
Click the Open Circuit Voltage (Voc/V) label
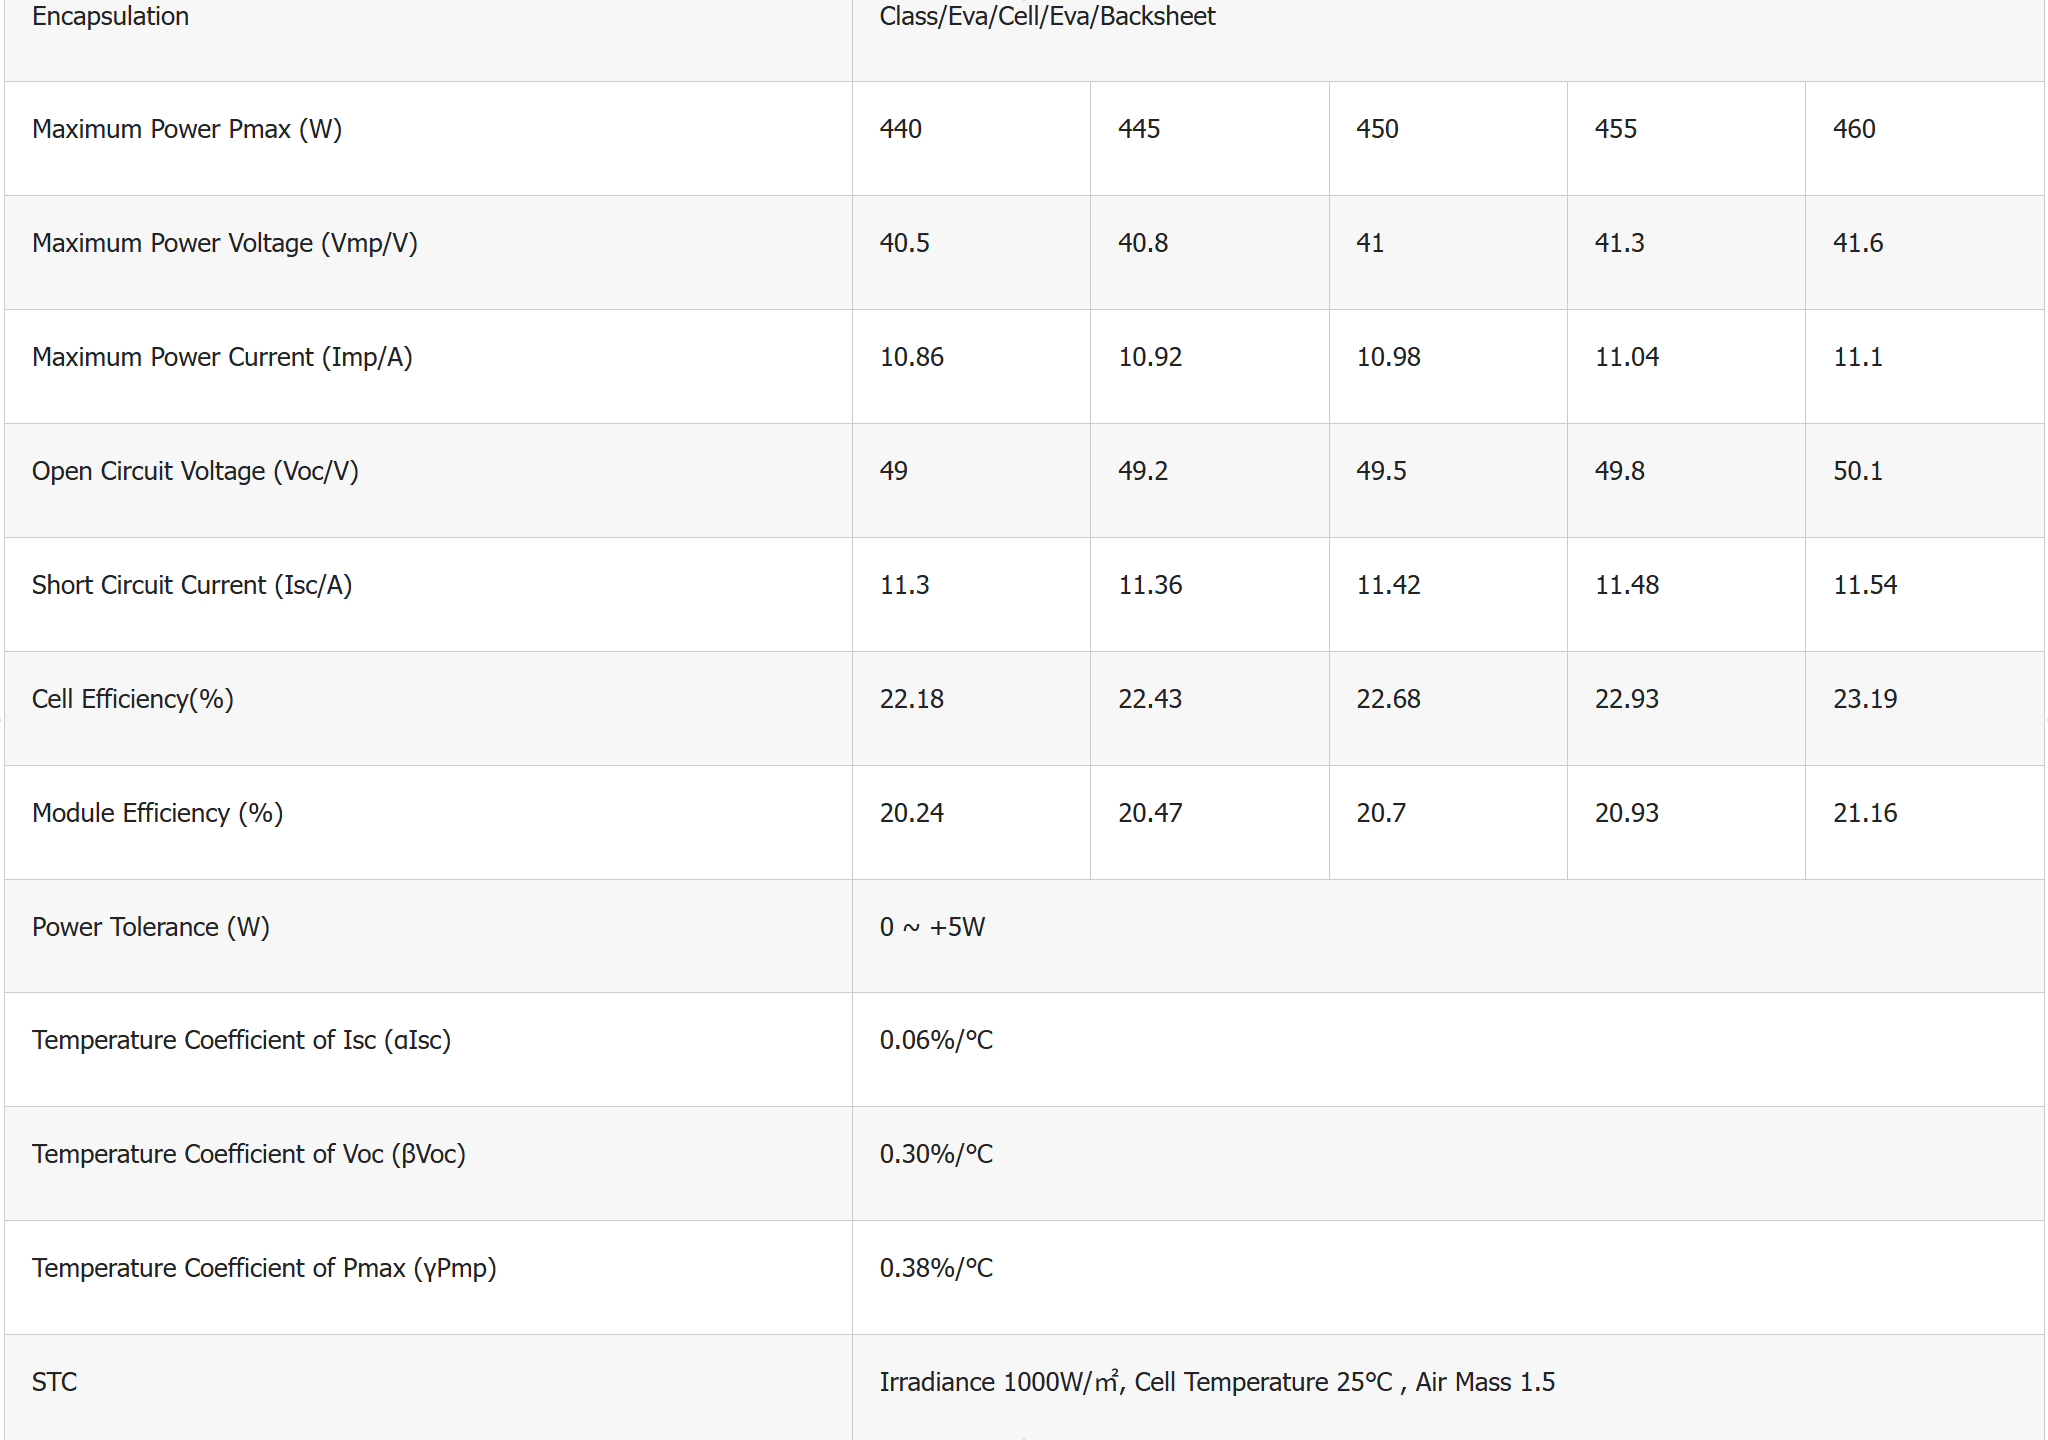pos(195,471)
